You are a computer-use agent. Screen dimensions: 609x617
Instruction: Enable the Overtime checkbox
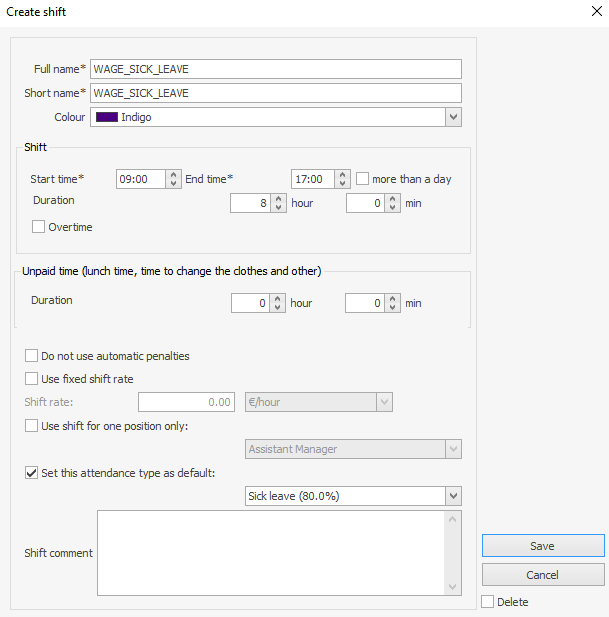[39, 227]
